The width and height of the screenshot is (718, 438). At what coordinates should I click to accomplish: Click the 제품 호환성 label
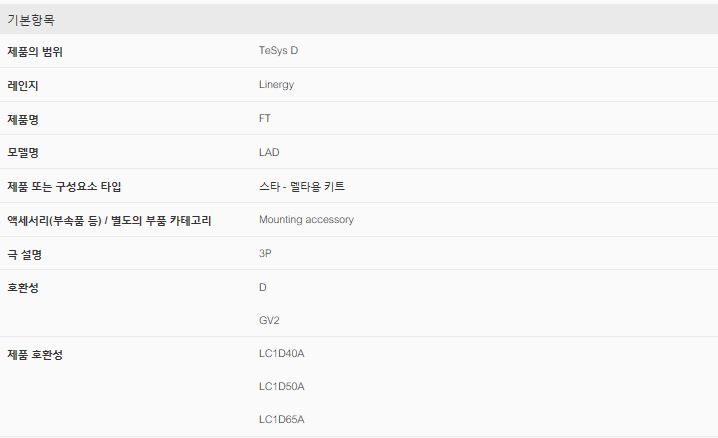35,355
